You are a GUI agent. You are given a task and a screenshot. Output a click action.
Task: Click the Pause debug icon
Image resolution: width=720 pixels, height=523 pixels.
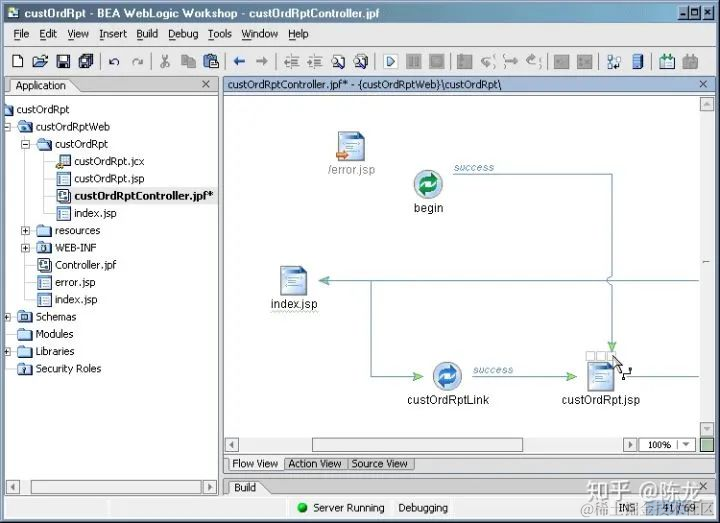click(413, 61)
